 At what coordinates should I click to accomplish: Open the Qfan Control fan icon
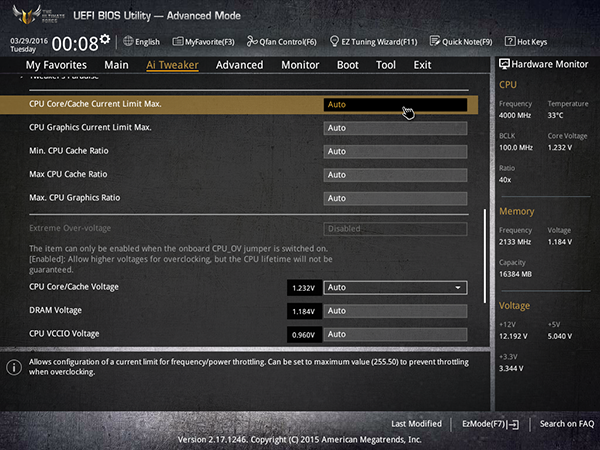pos(252,41)
